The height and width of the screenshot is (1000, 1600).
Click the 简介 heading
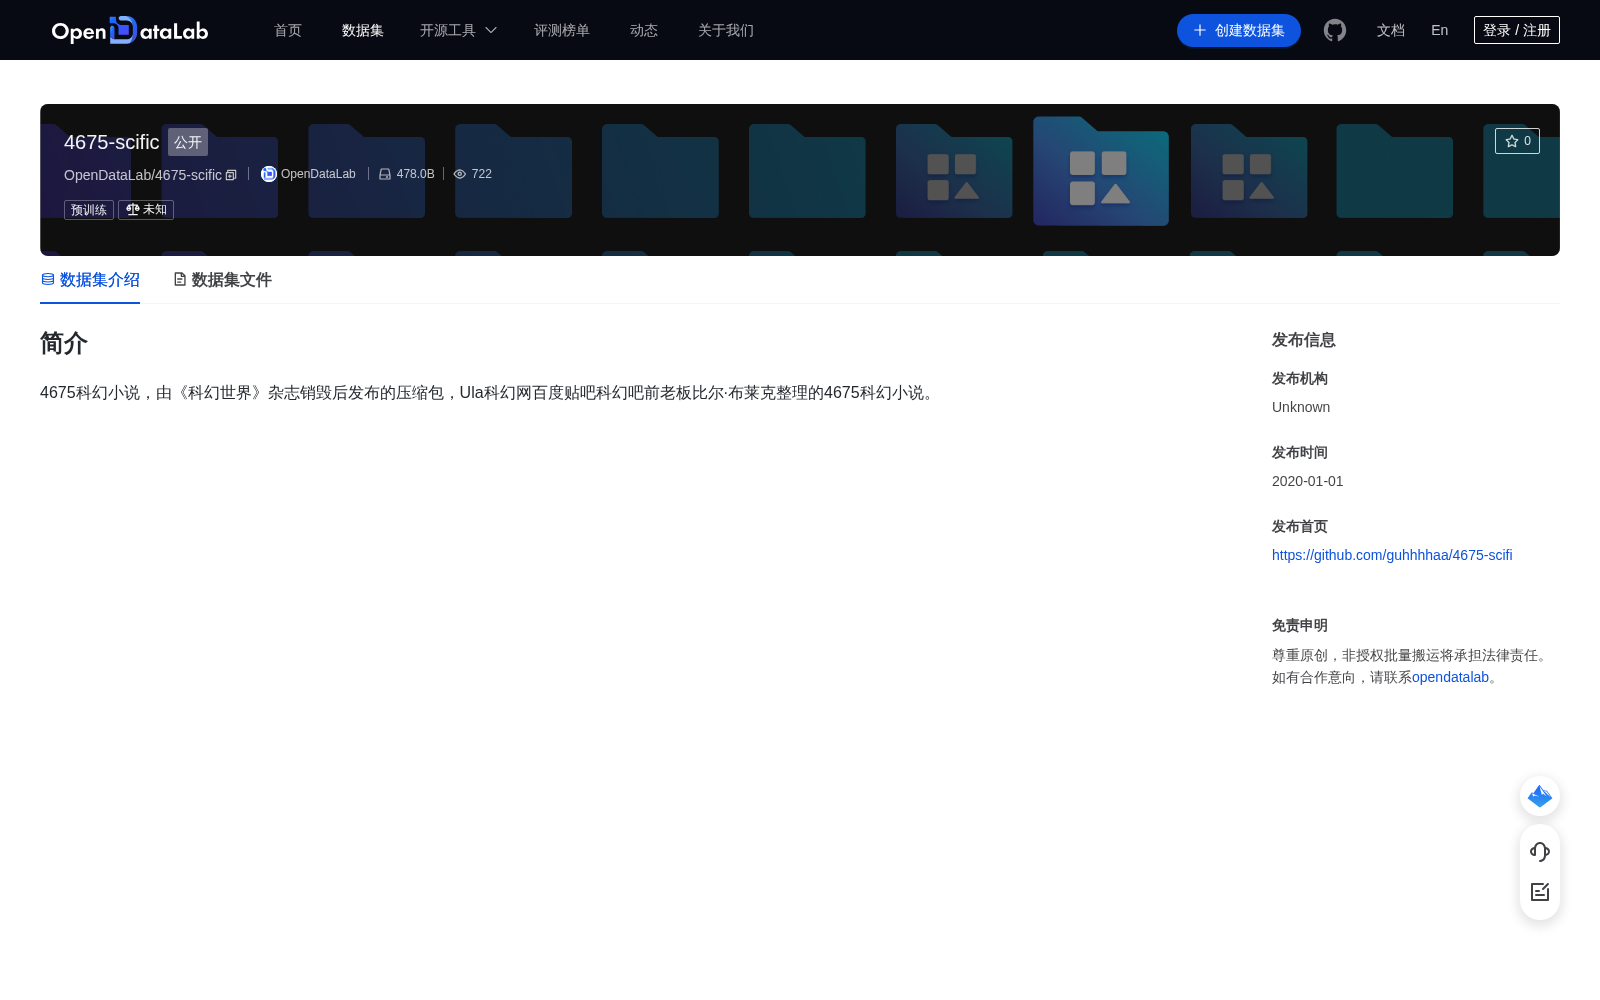(64, 343)
